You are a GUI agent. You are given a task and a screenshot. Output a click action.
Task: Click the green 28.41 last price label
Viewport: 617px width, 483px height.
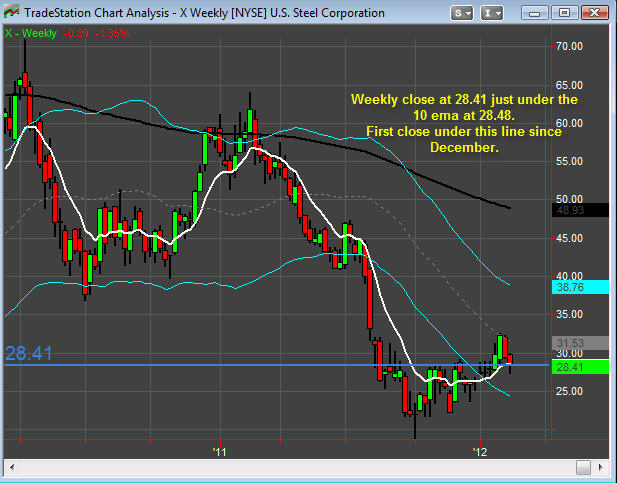coord(580,367)
